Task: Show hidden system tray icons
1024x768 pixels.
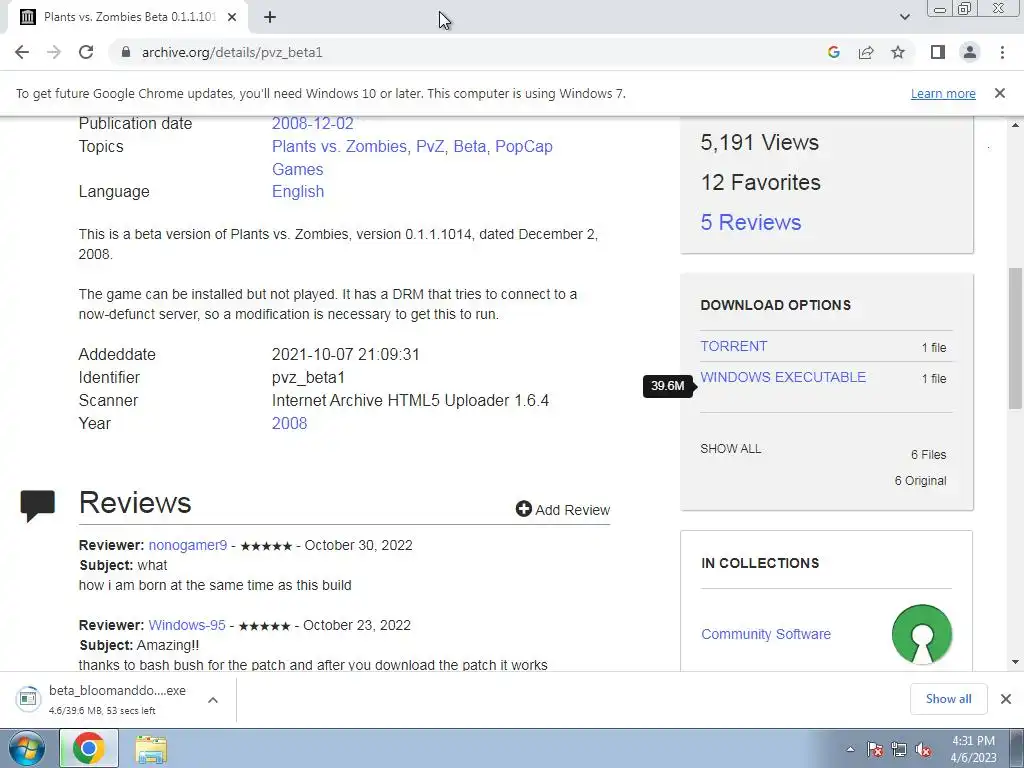Action: coord(850,749)
